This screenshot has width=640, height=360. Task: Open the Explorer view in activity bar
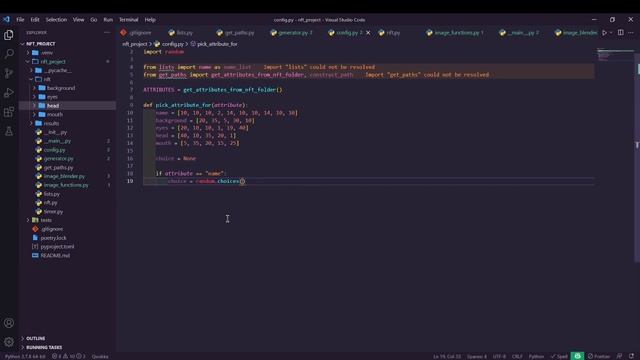[9, 35]
